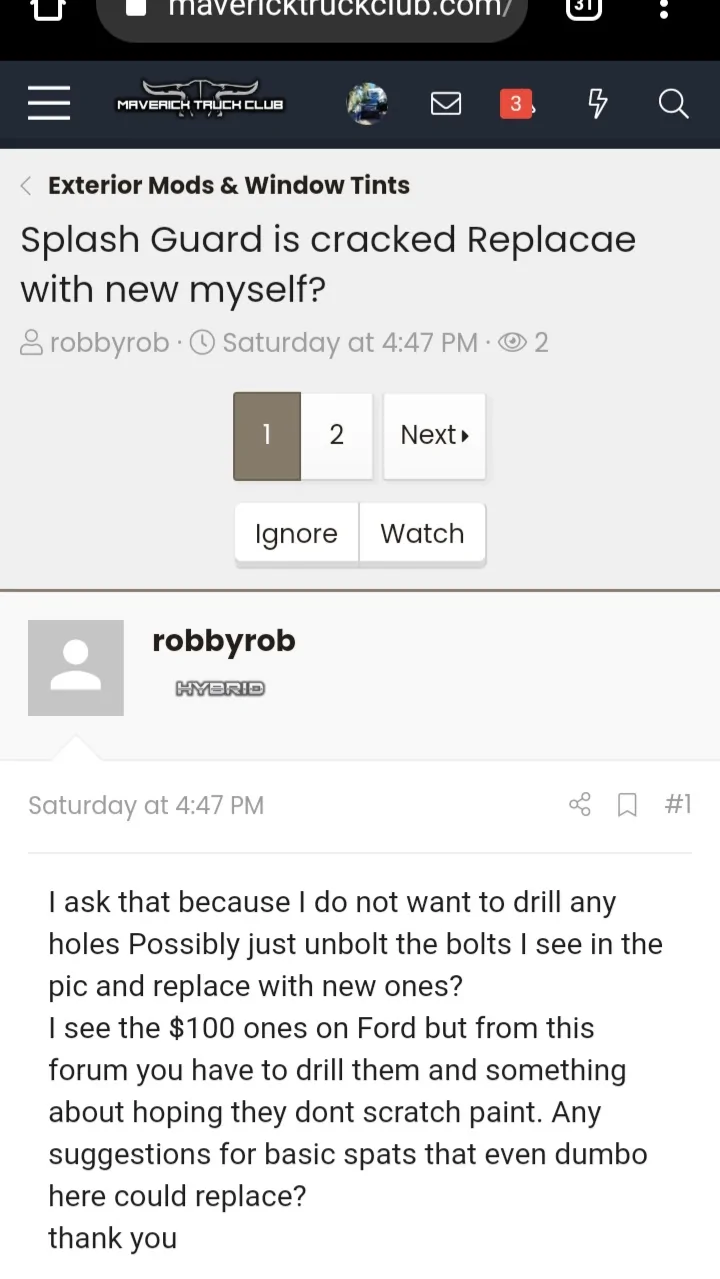Go to page 2 of the thread
720x1279 pixels.
tap(337, 435)
